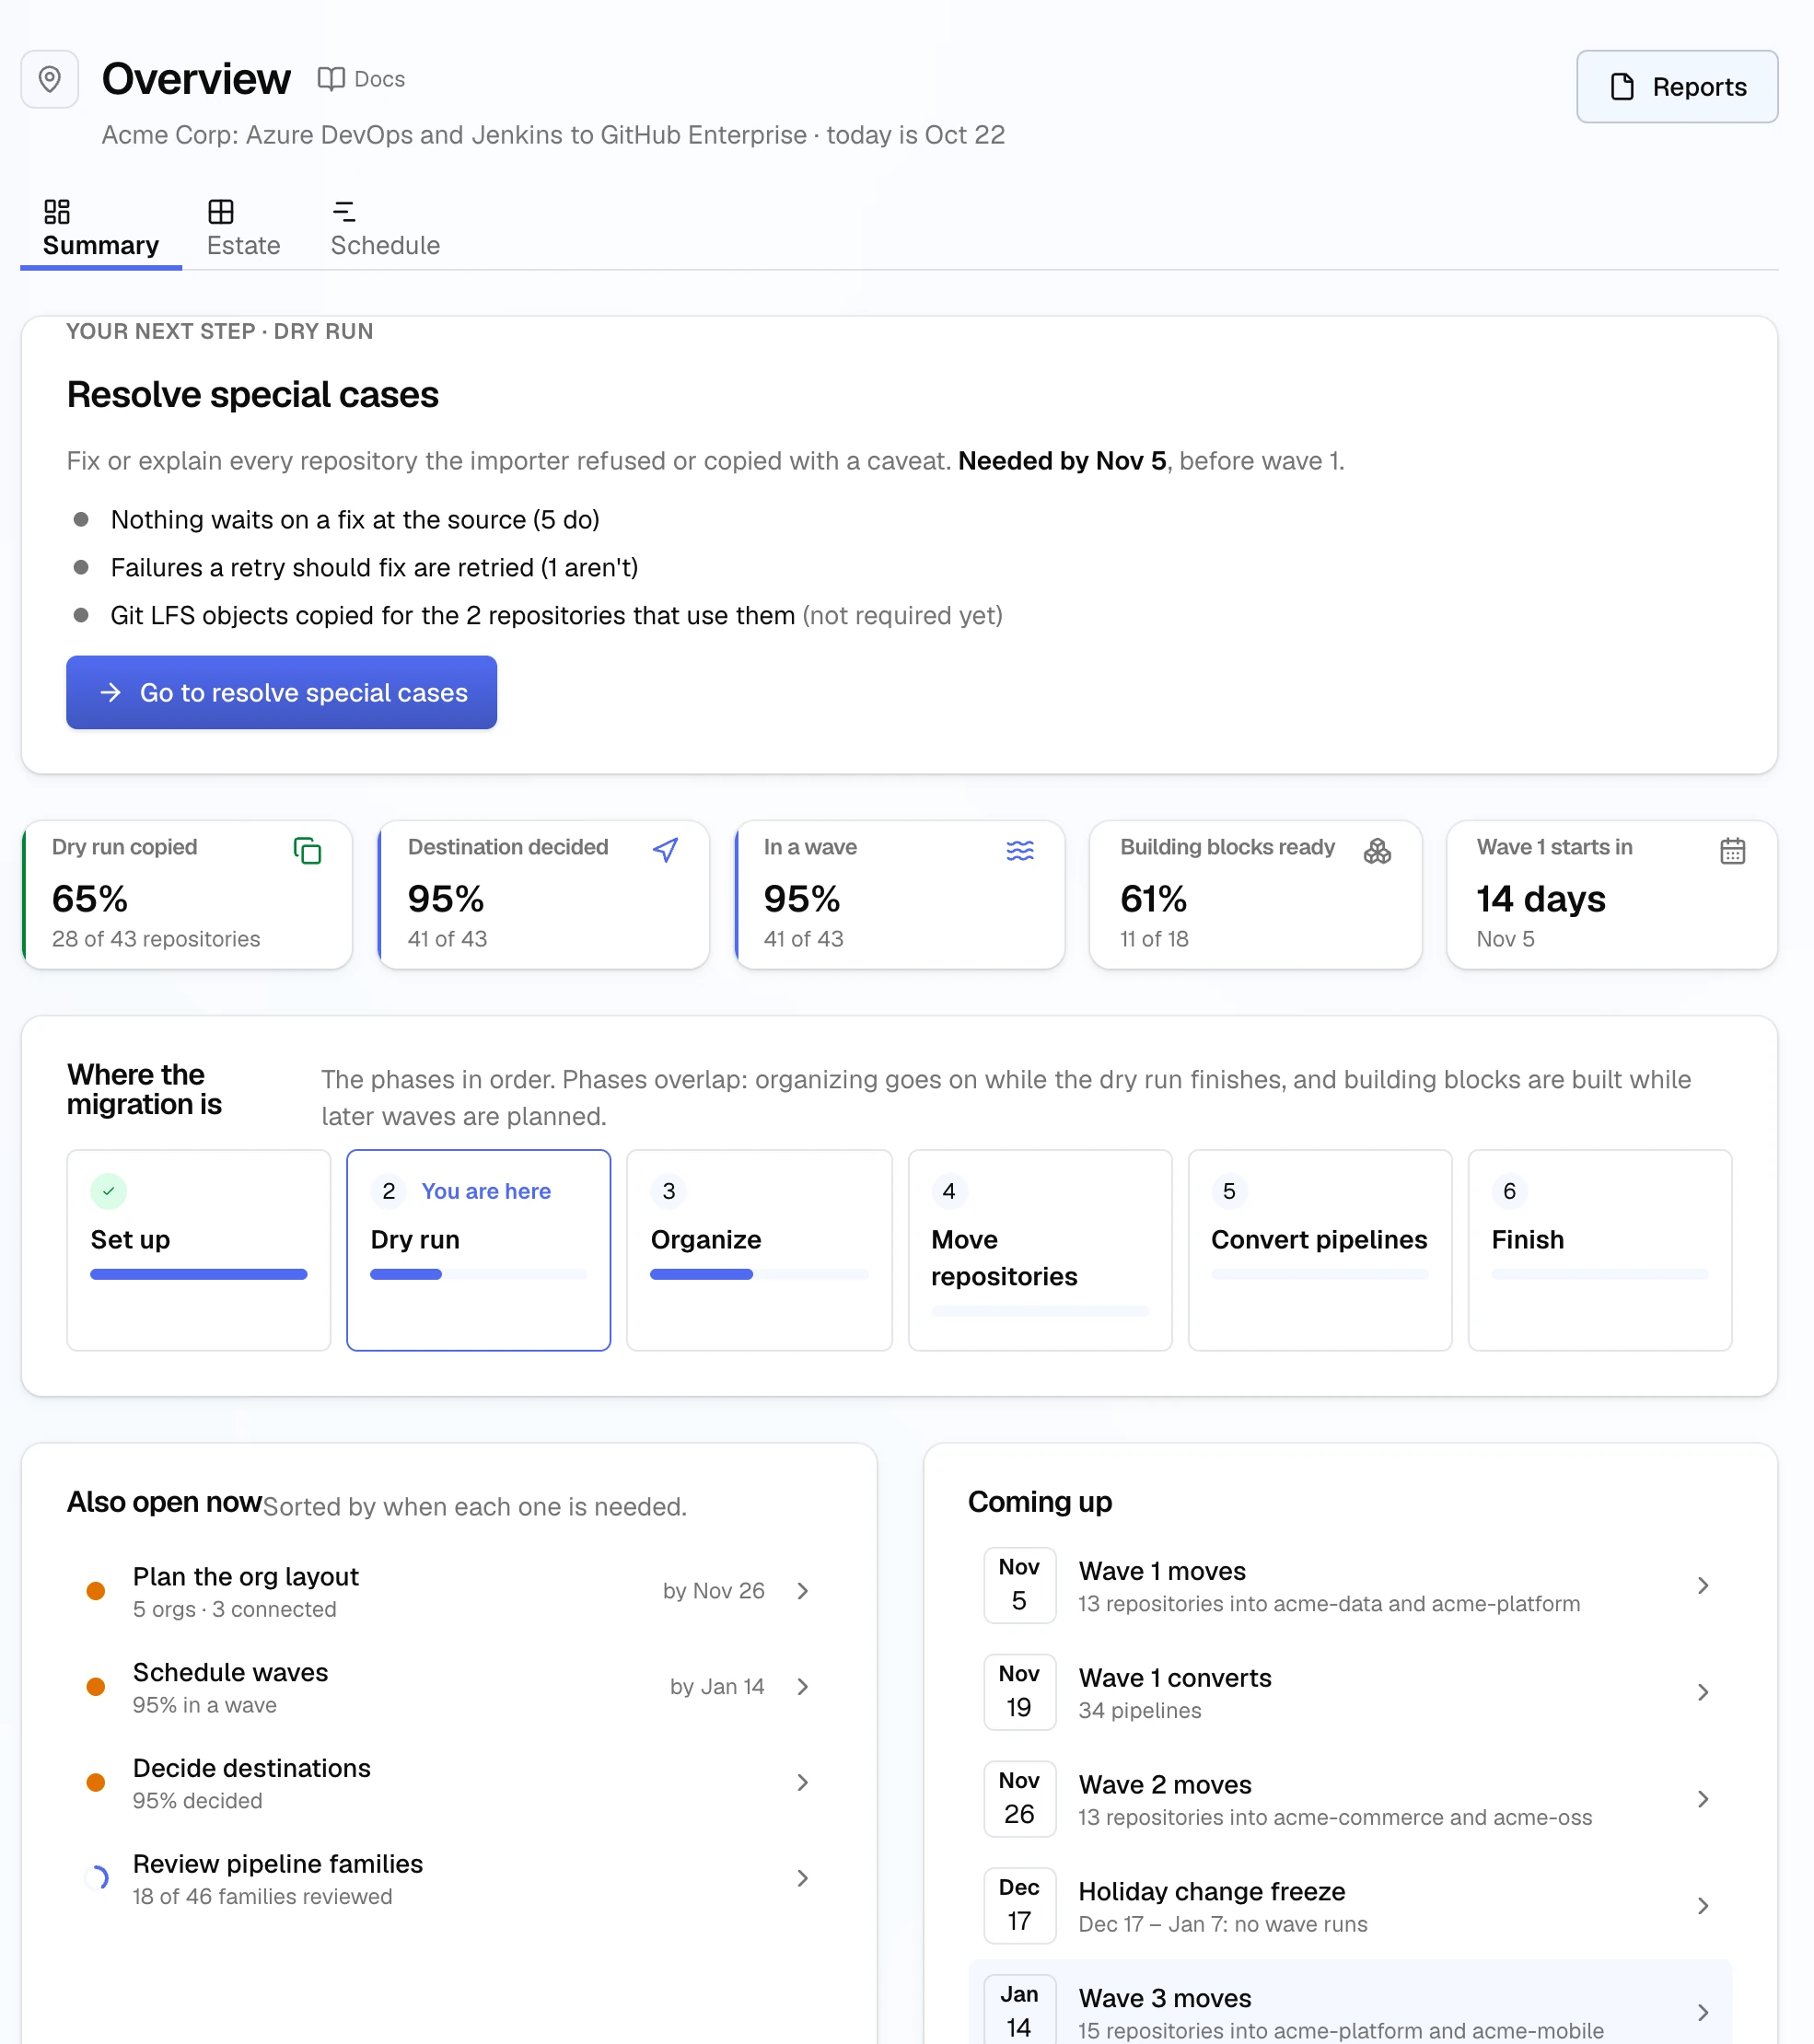
Task: Click the Estate tab table icon
Action: pos(221,212)
